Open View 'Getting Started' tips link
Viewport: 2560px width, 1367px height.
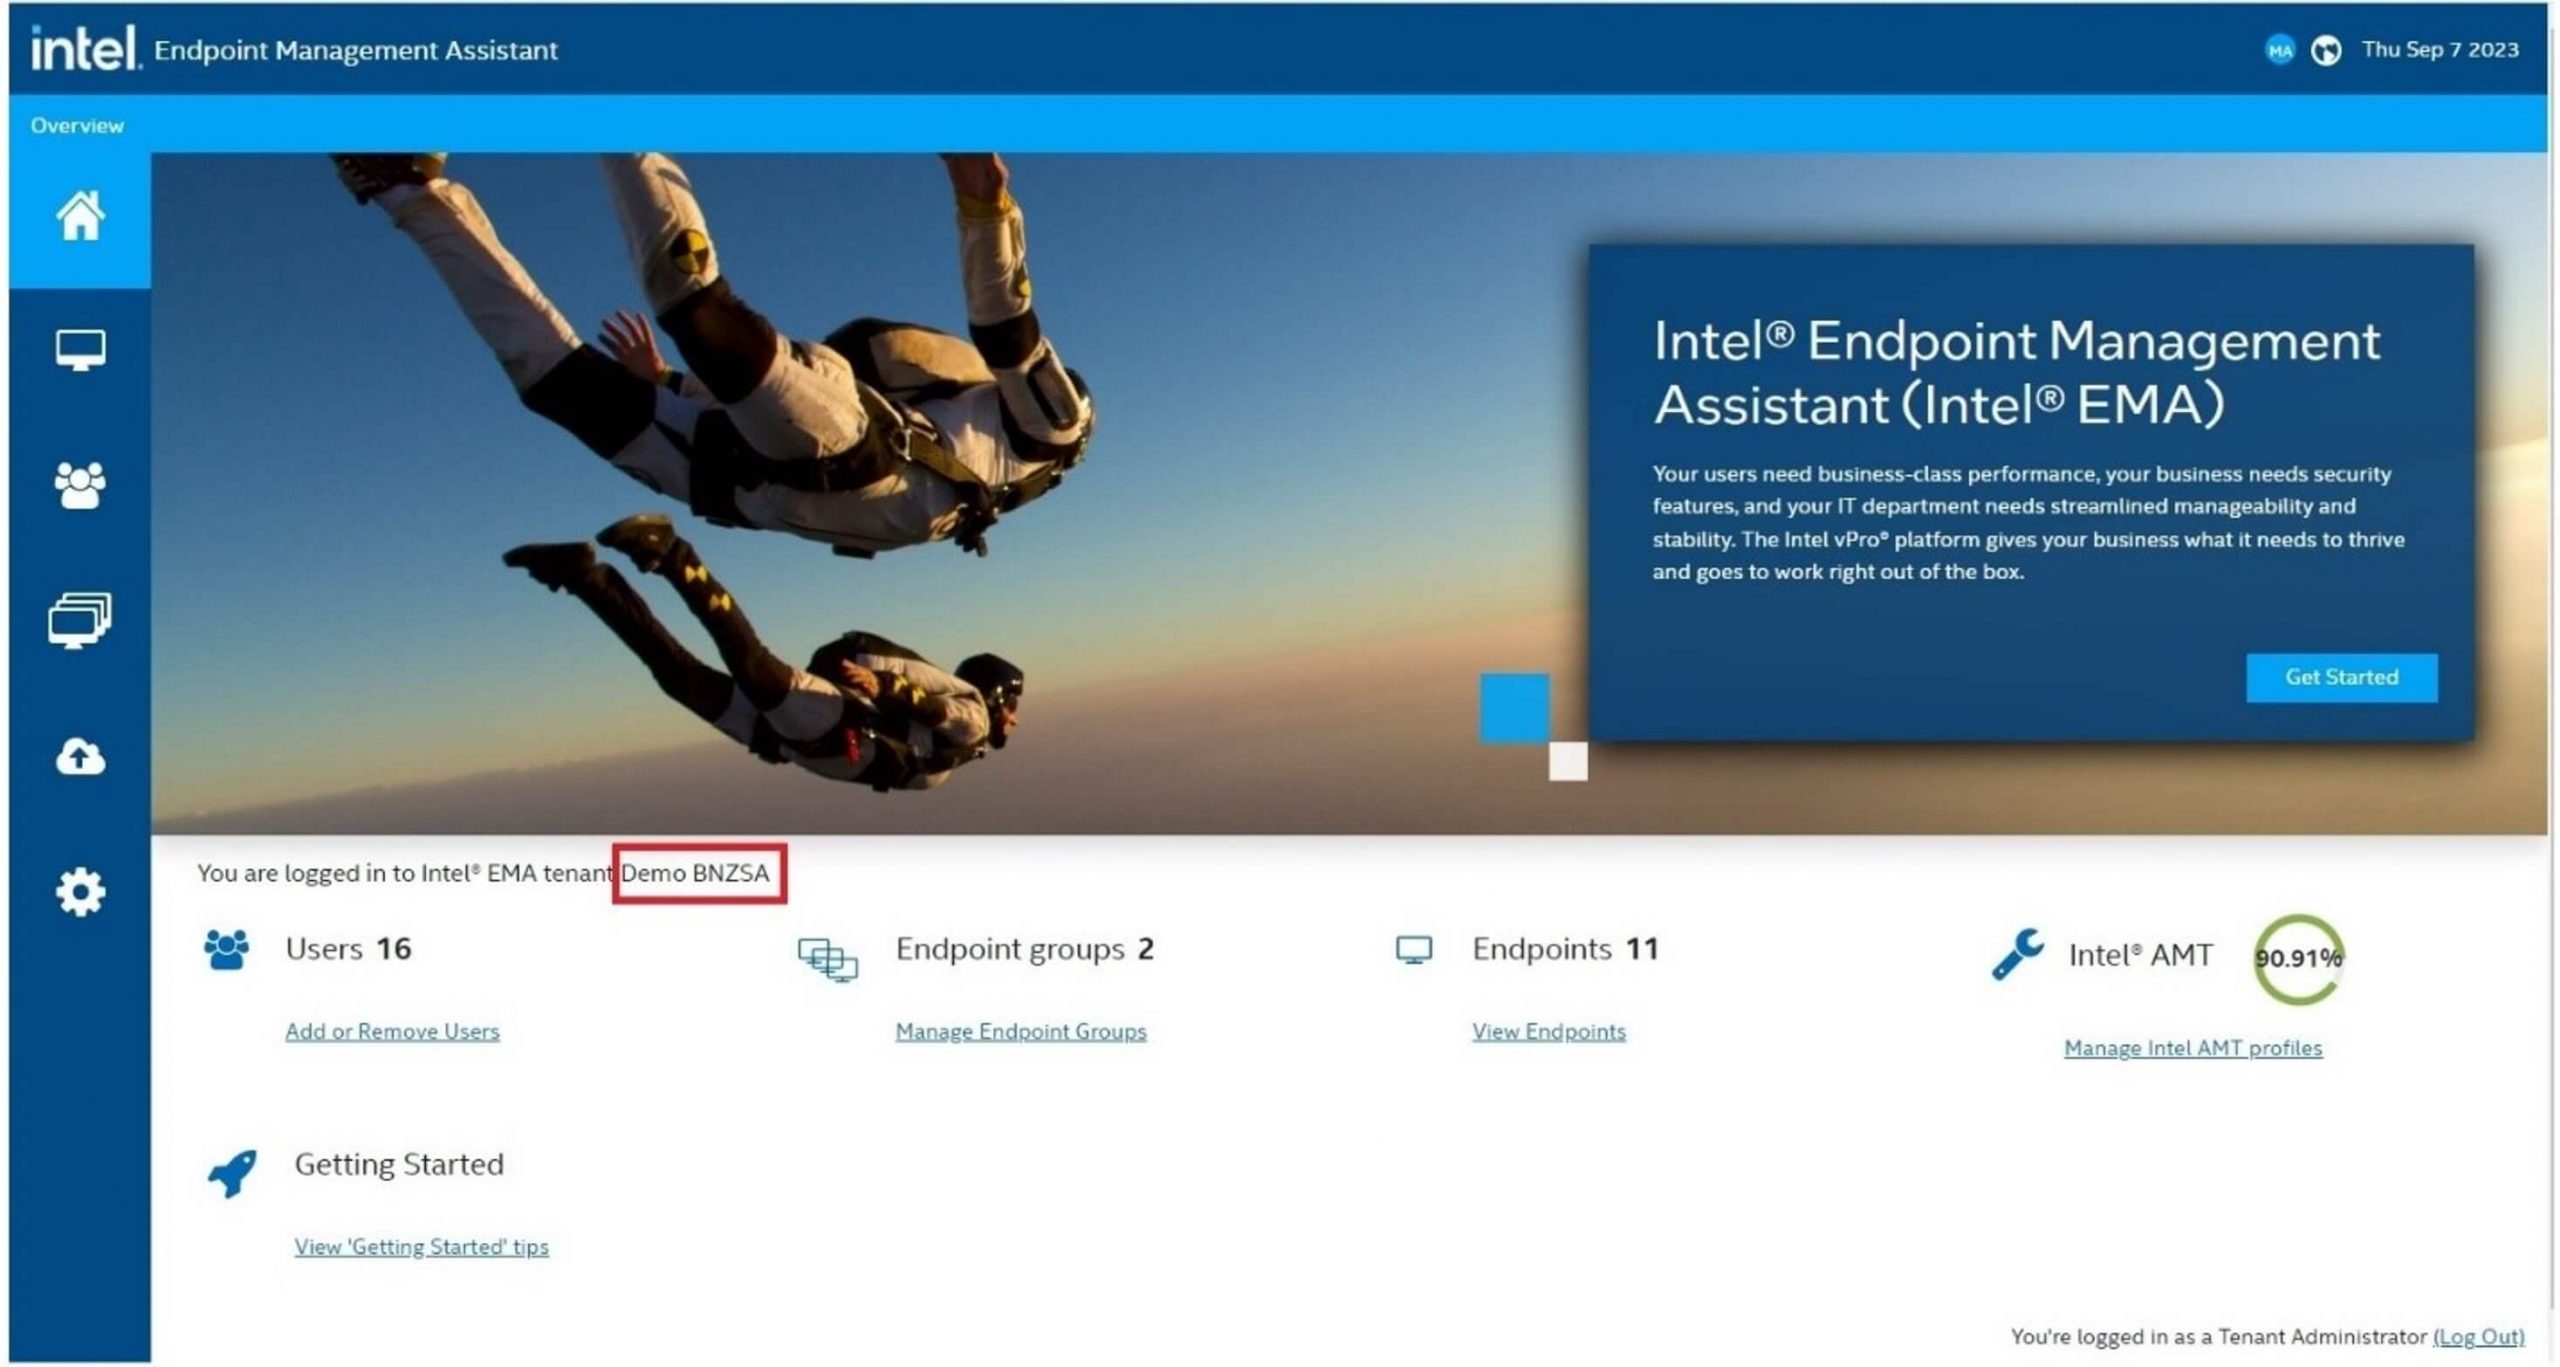point(421,1247)
